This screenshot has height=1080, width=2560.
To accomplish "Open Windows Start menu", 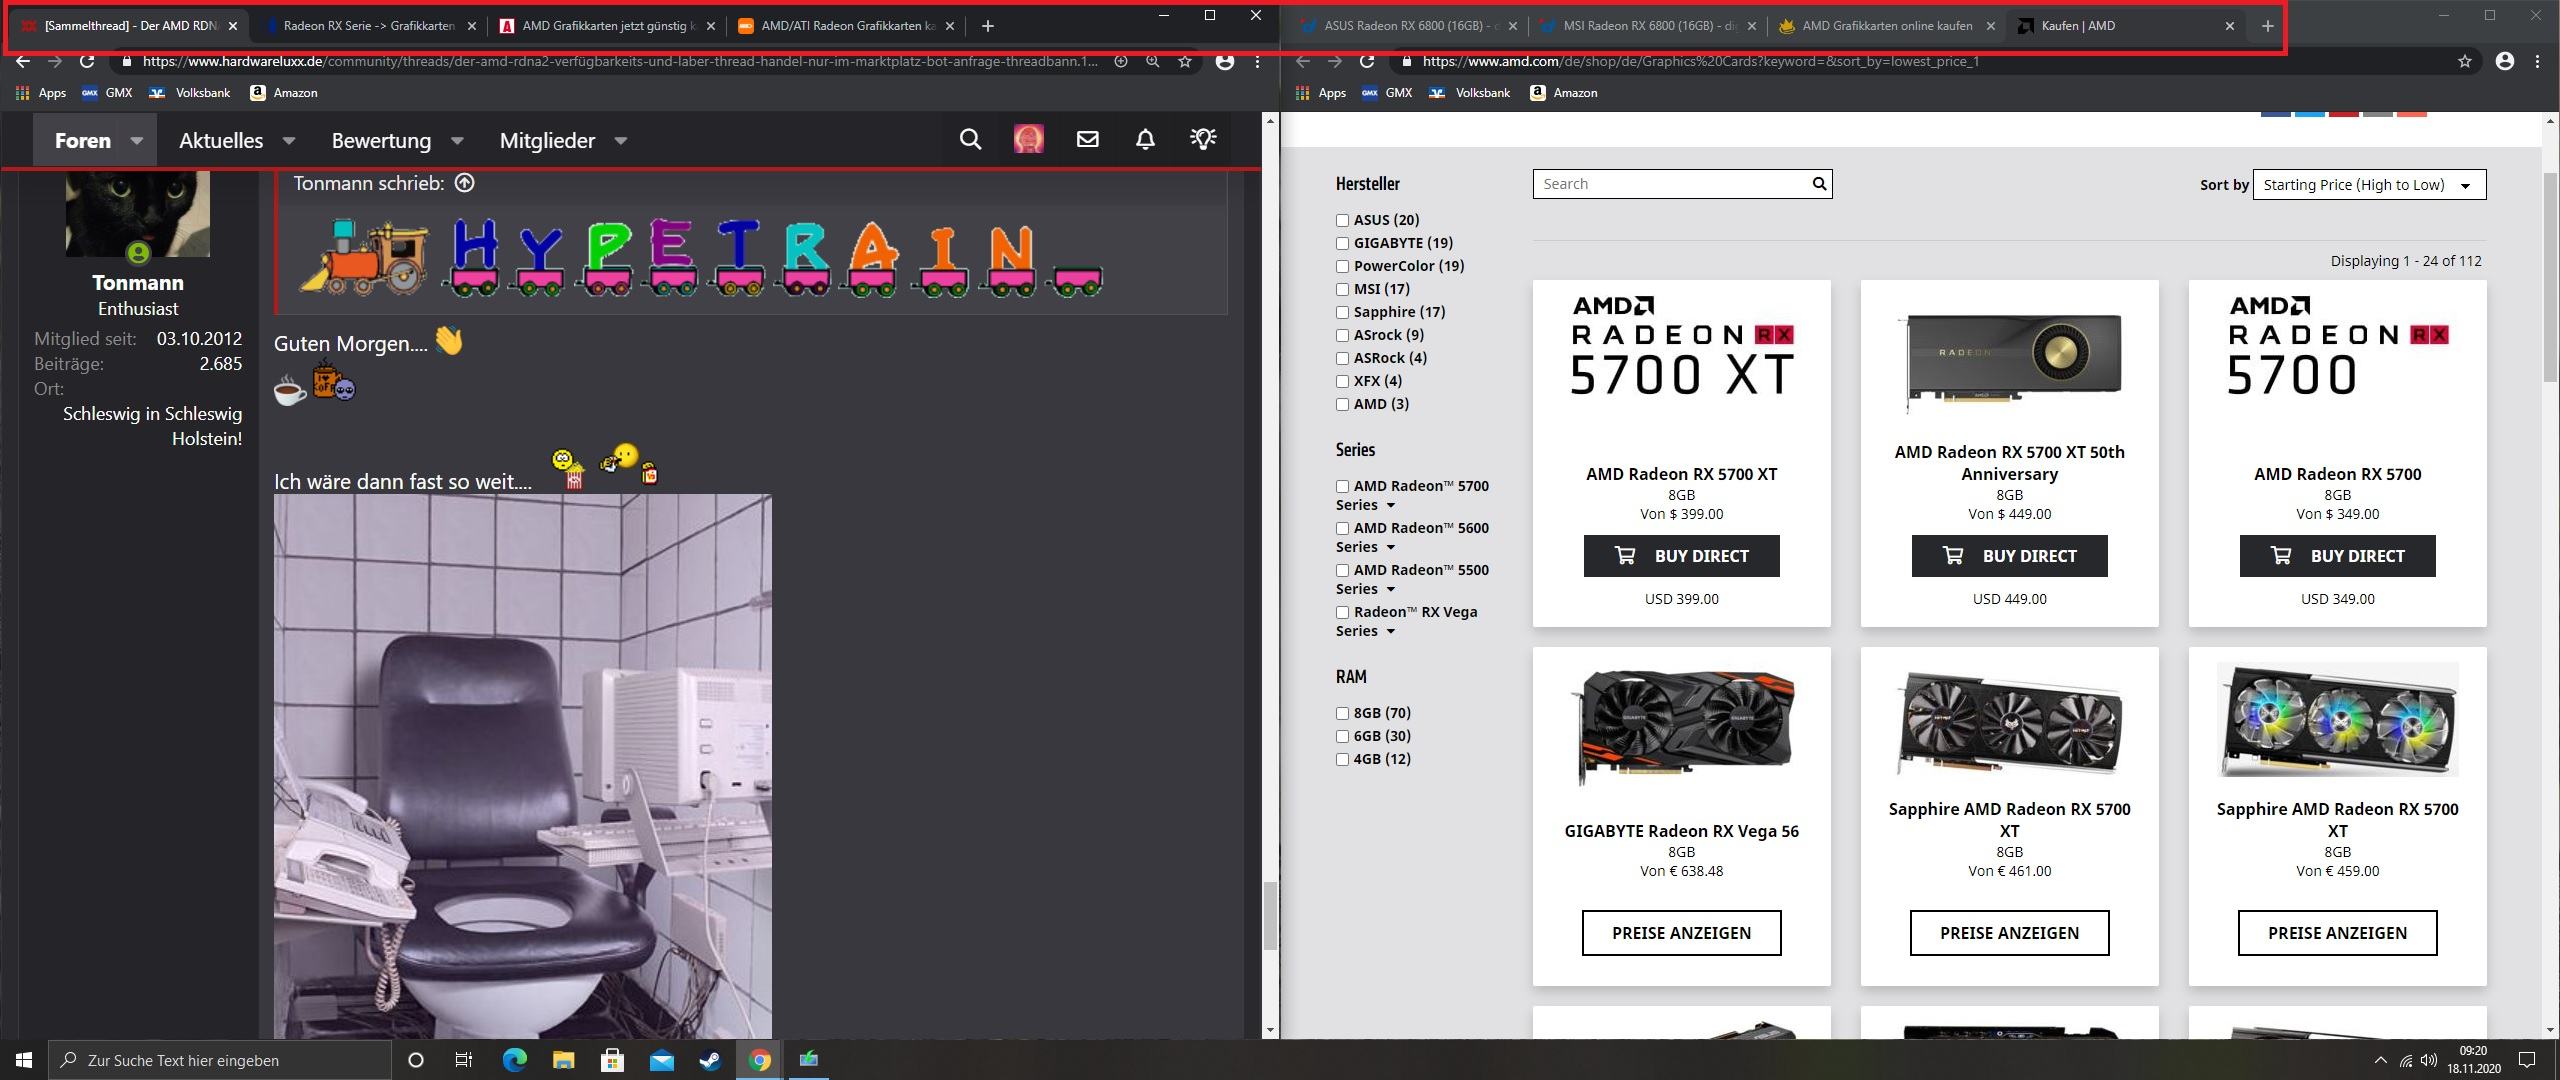I will pos(24,1060).
